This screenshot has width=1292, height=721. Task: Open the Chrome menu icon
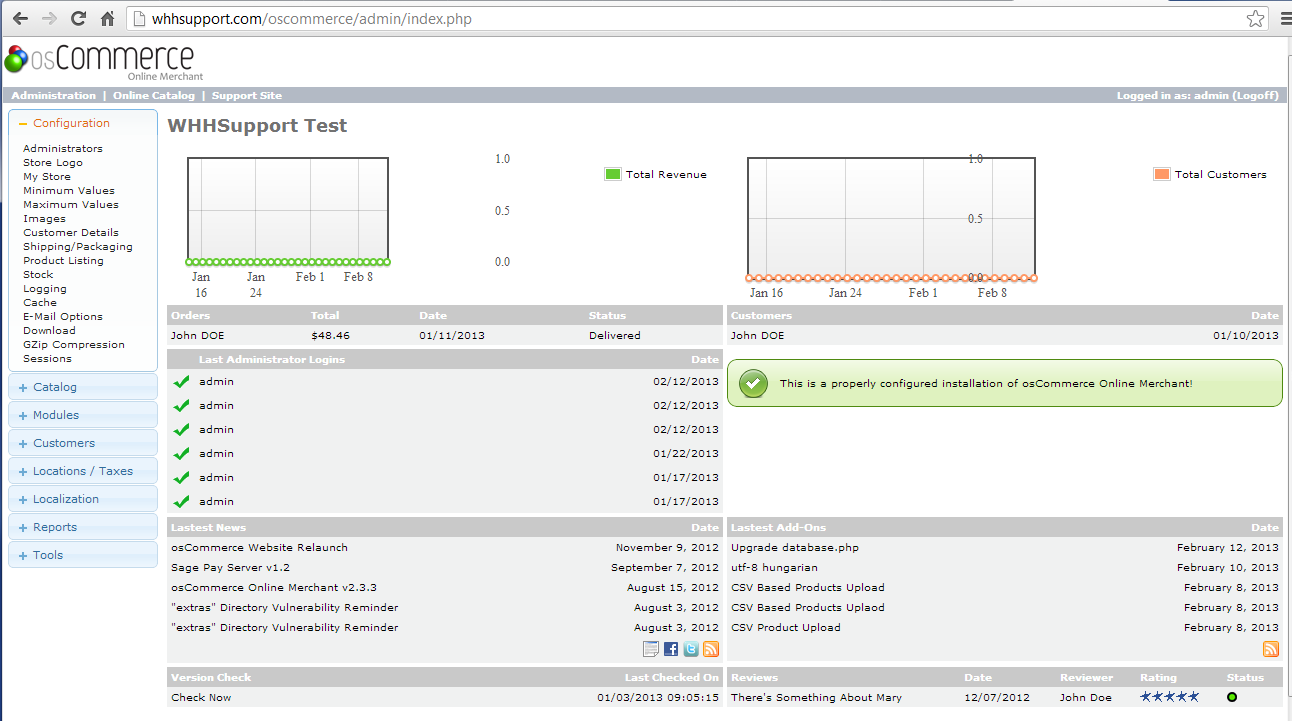click(x=1281, y=19)
